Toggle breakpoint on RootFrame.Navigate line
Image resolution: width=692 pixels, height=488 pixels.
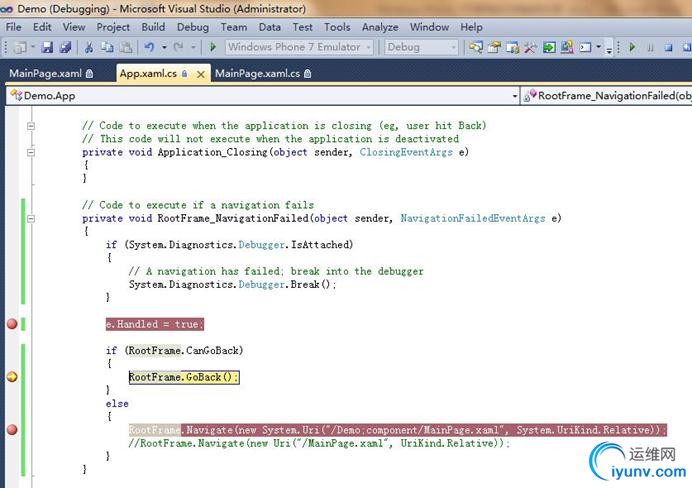12,430
